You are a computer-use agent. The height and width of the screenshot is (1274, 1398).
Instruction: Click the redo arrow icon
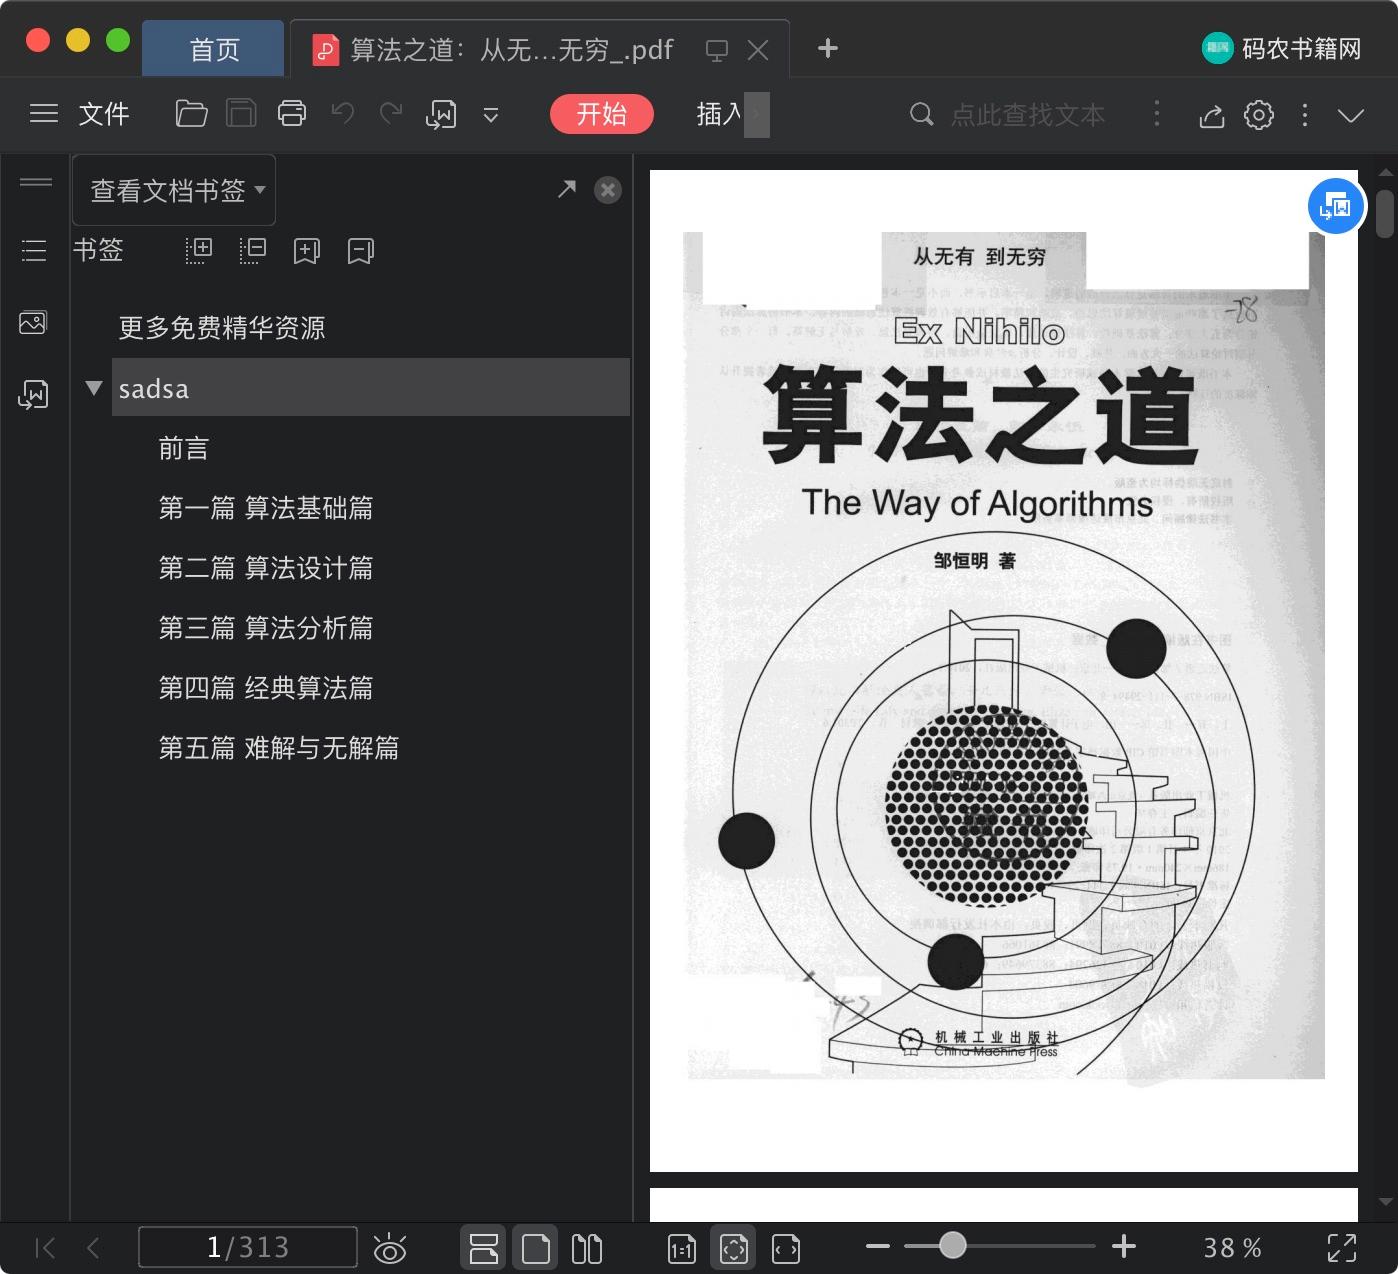tap(391, 114)
